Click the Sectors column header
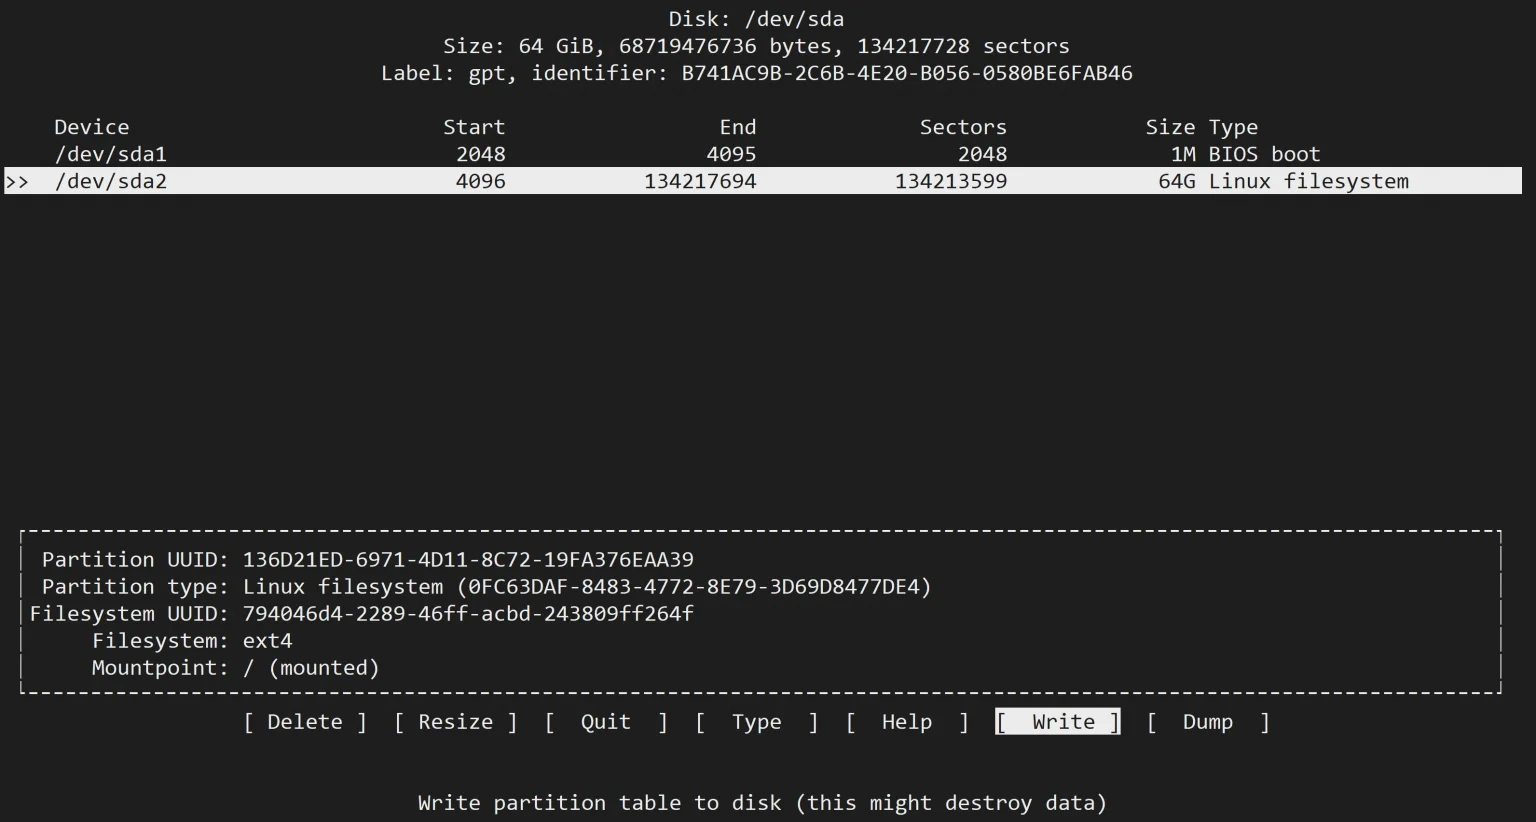The width and height of the screenshot is (1536, 822). coord(963,127)
